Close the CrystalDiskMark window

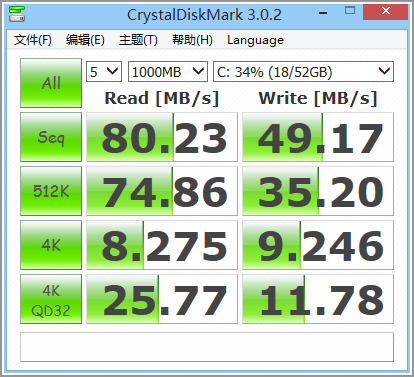tap(386, 12)
